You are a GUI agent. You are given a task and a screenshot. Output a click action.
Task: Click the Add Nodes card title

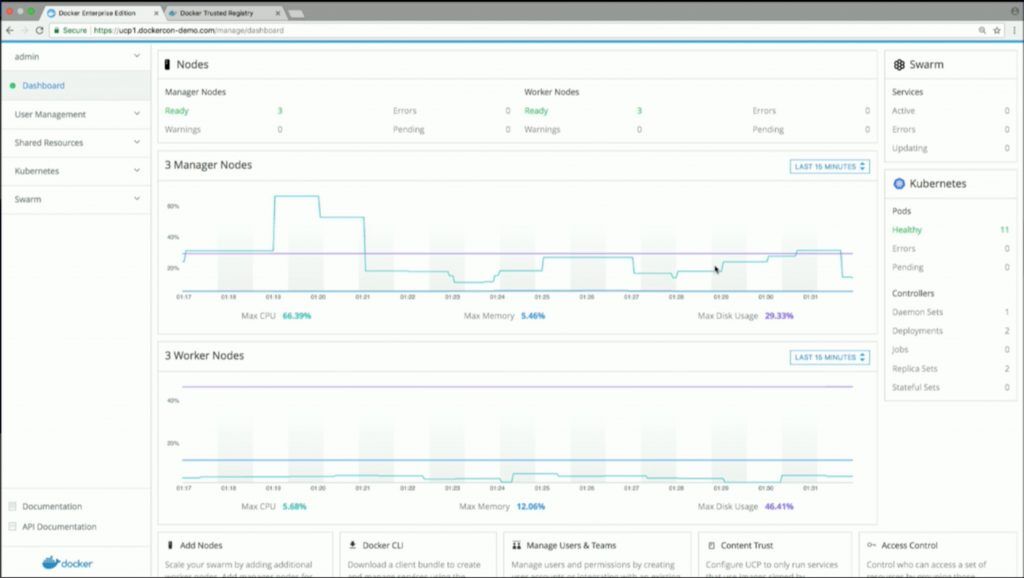click(x=201, y=545)
